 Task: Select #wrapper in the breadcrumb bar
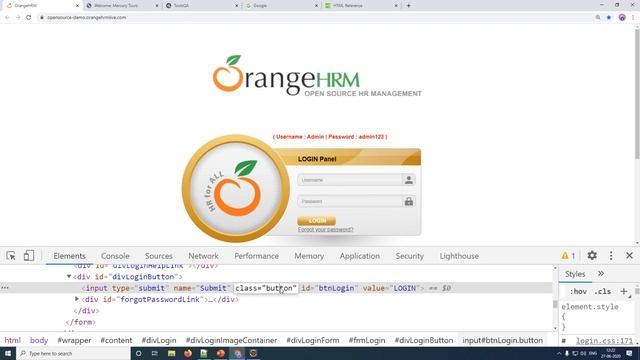74,340
